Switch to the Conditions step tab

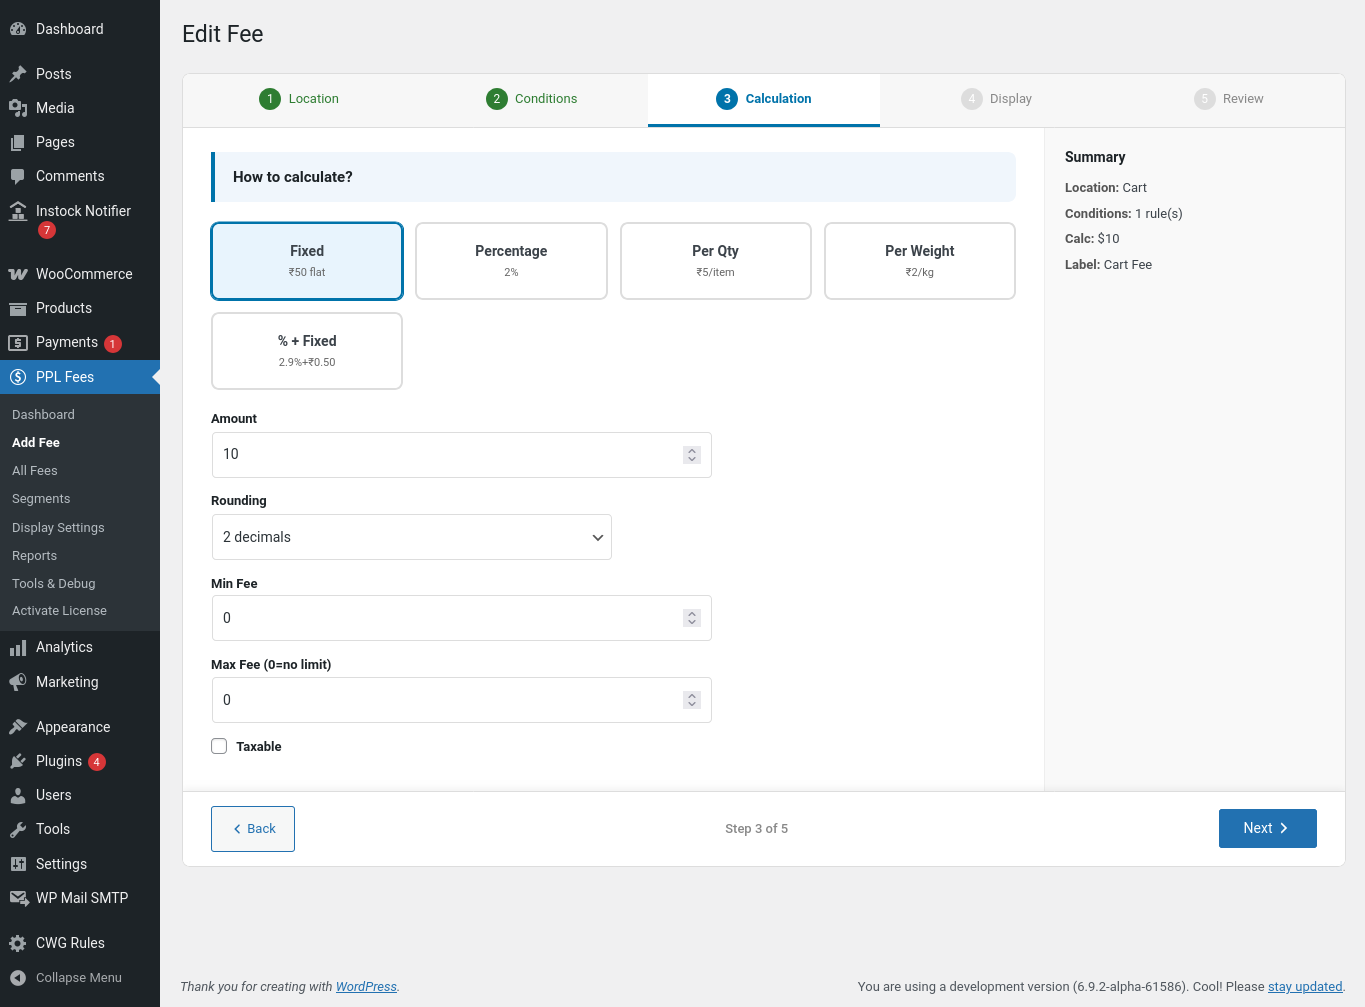[x=532, y=99]
